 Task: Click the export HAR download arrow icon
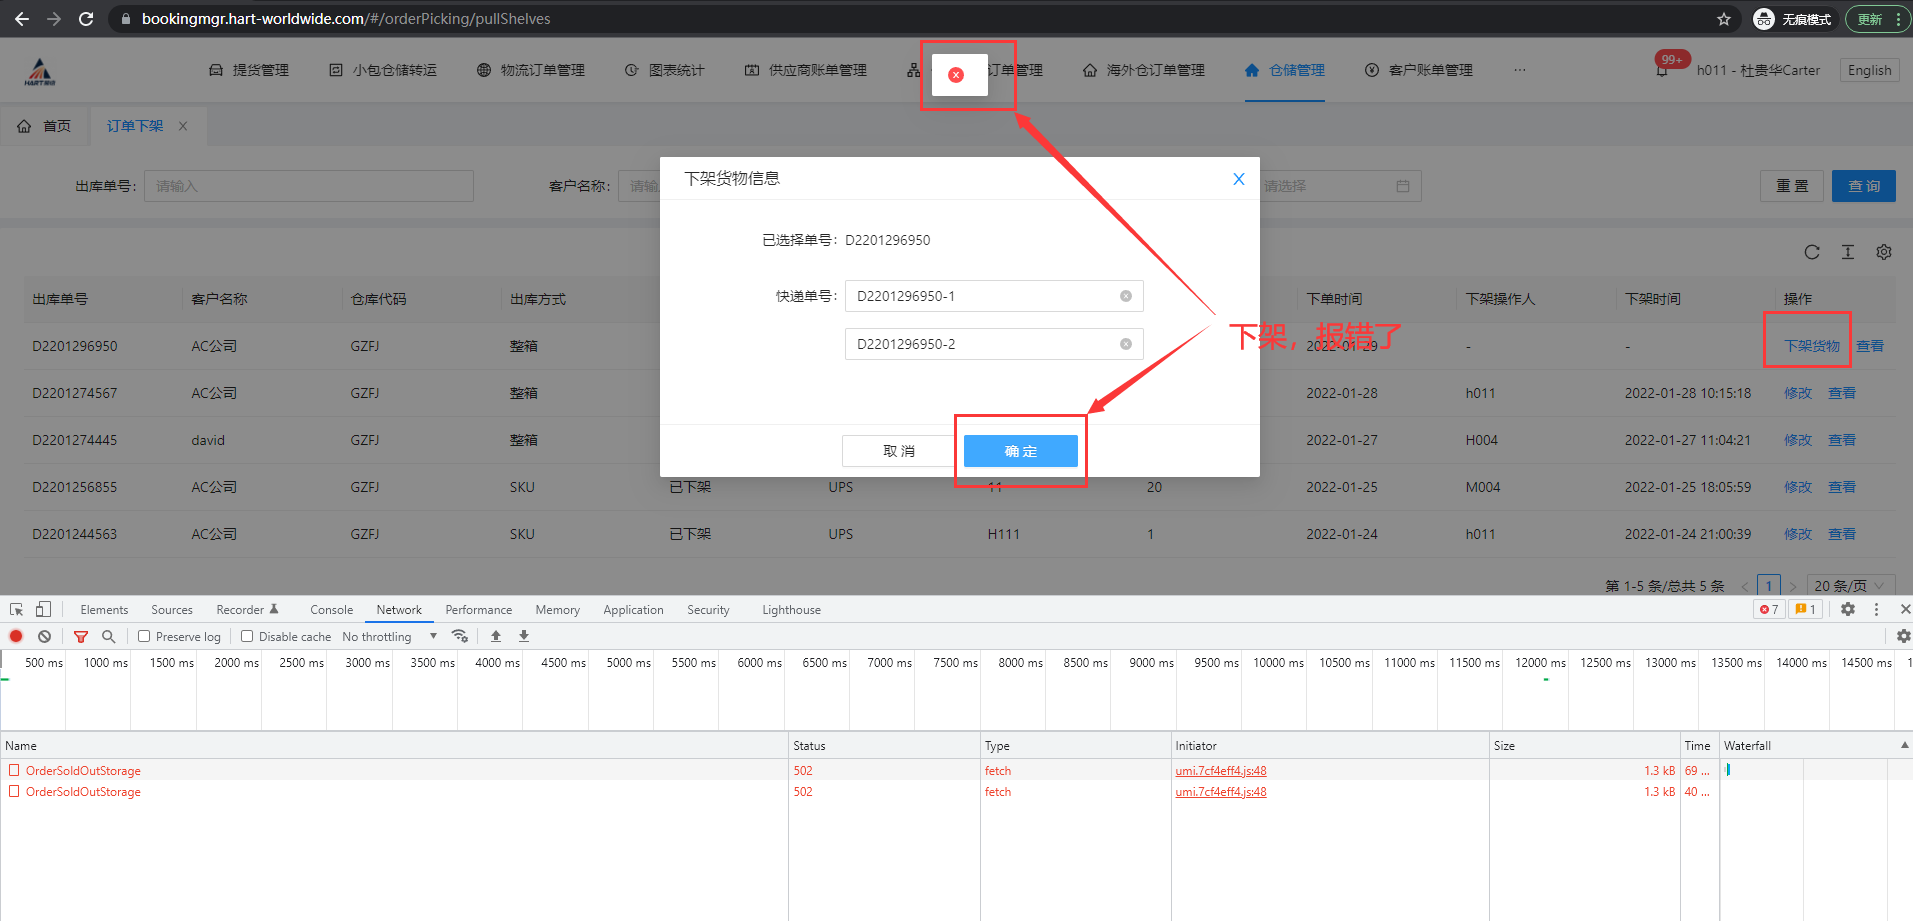tap(523, 636)
